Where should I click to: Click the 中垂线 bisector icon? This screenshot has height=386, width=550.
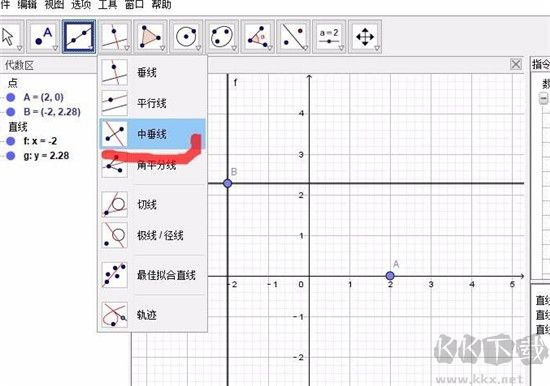114,134
